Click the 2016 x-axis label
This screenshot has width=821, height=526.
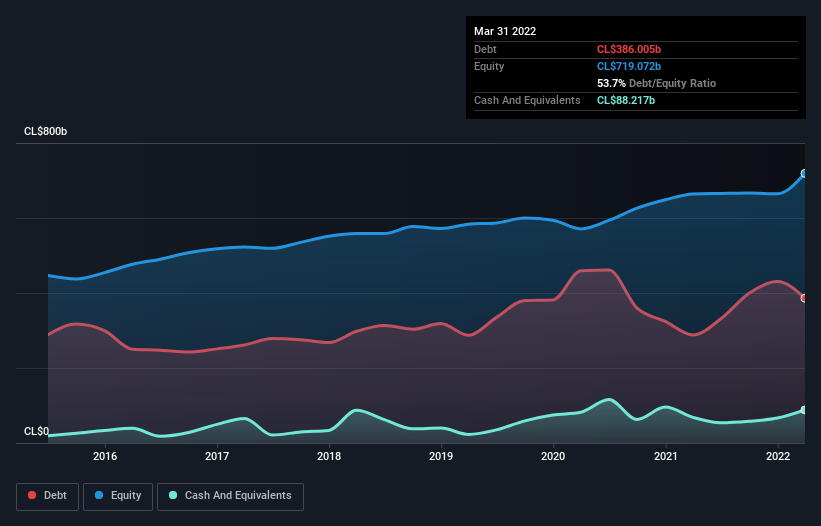pyautogui.click(x=105, y=456)
